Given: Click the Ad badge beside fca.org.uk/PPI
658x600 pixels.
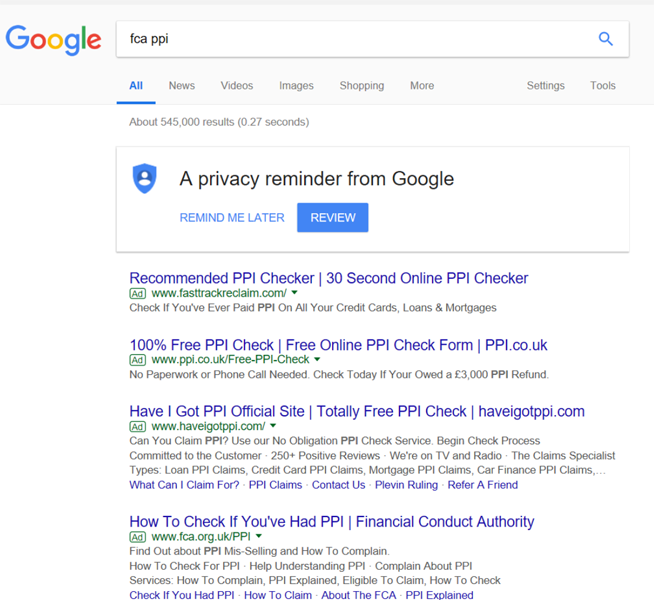Looking at the screenshot, I should point(138,537).
